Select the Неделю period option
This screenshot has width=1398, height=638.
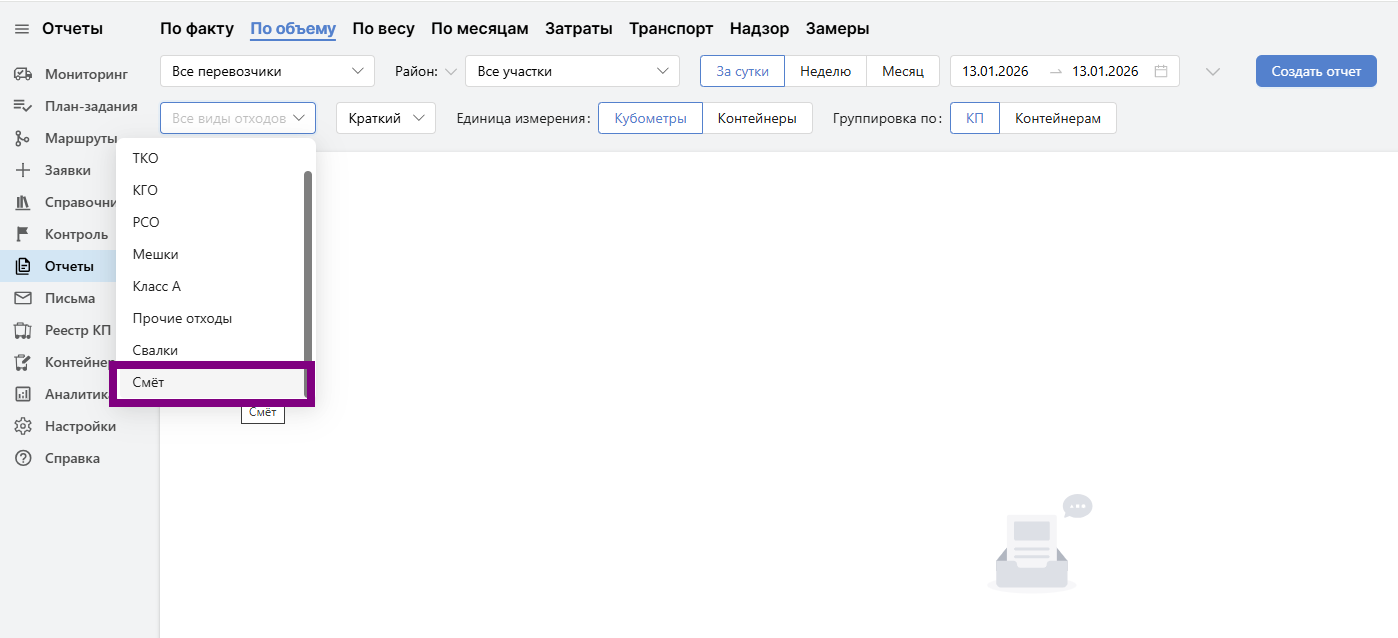826,70
